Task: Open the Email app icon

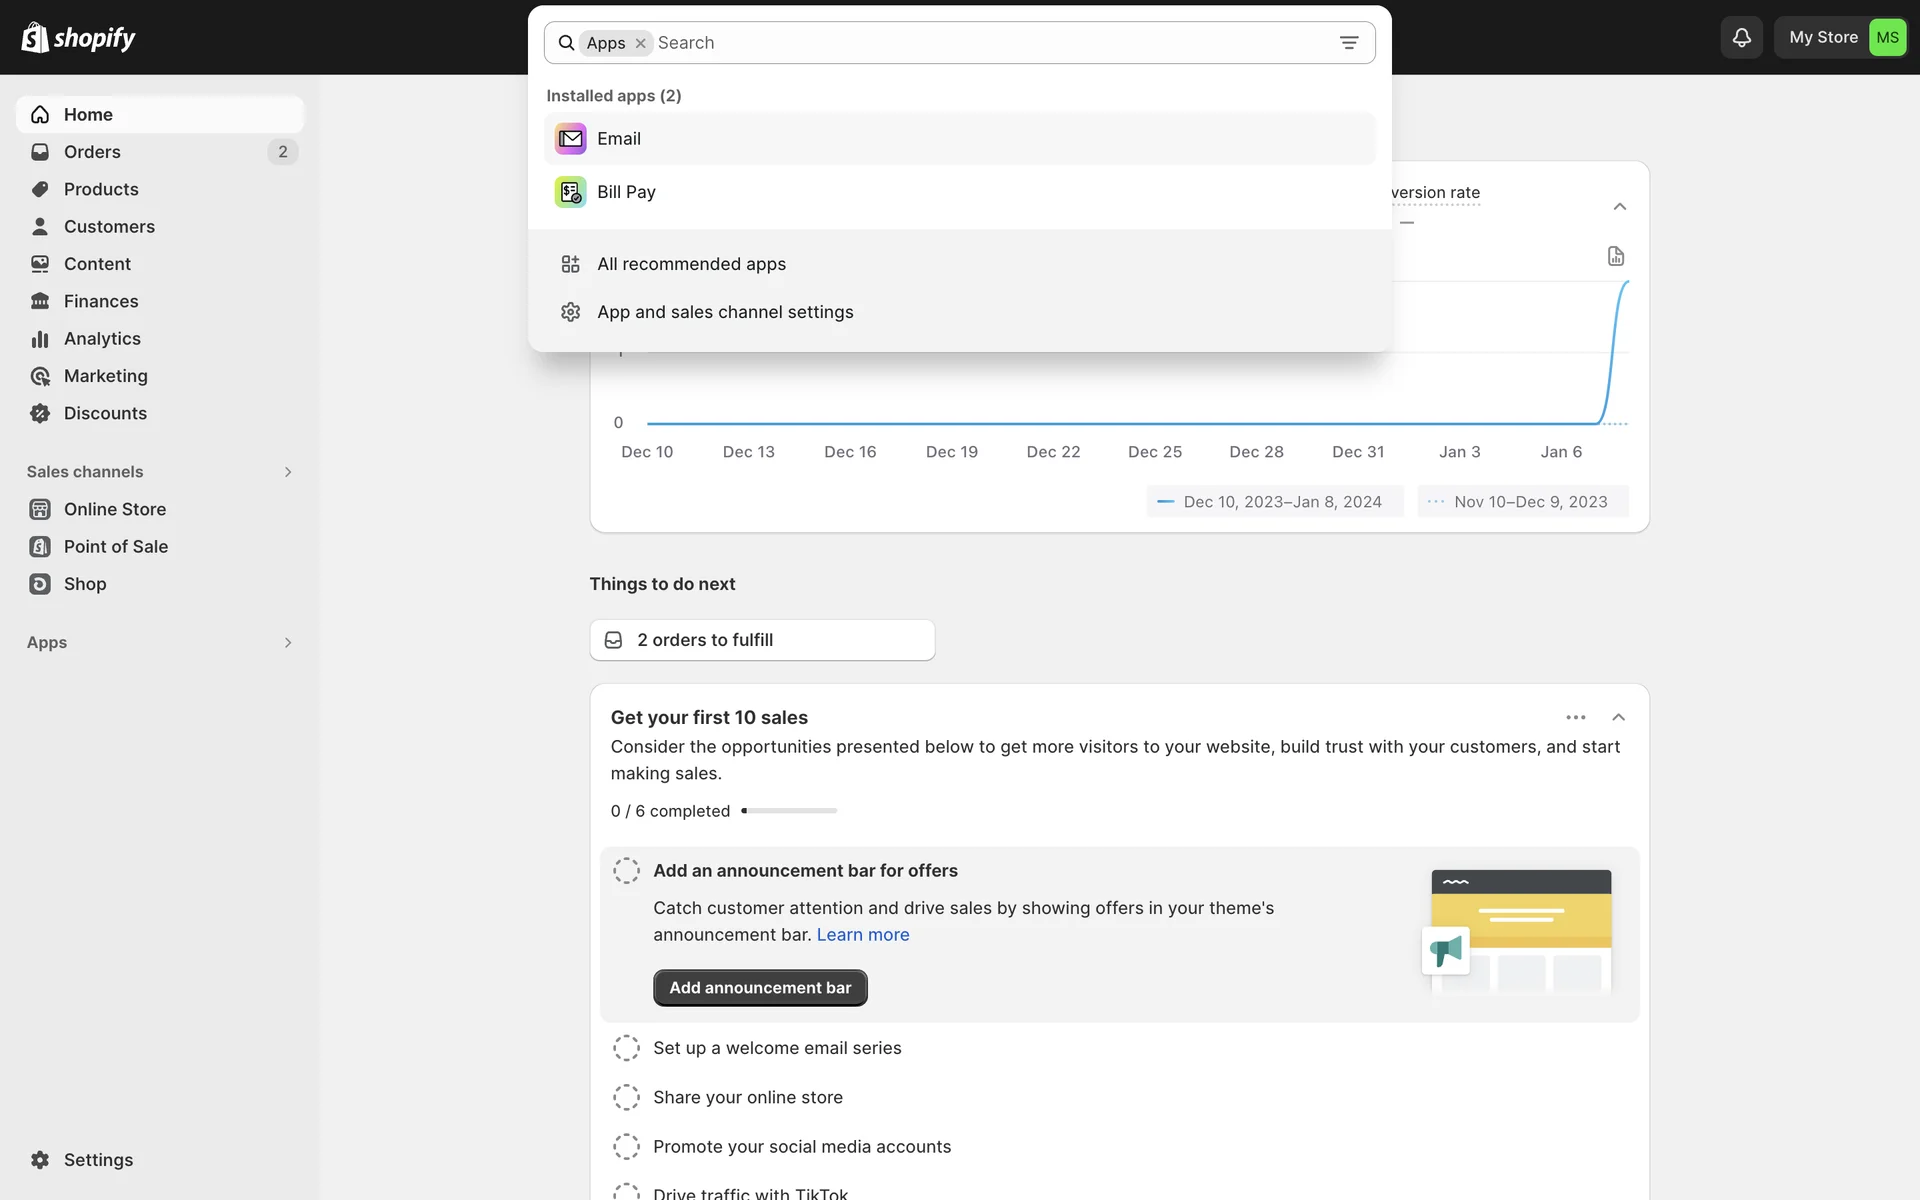Action: 570,139
